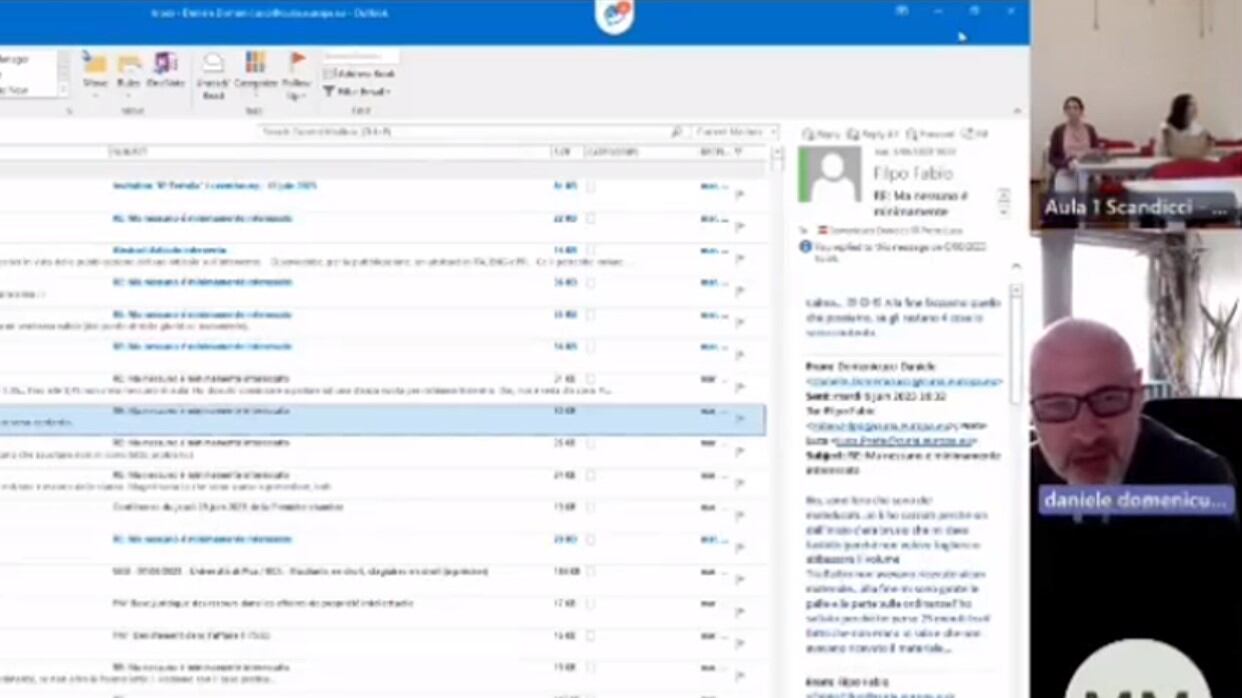Toggle flag on the highlighted email row
This screenshot has height=698, width=1242.
740,419
